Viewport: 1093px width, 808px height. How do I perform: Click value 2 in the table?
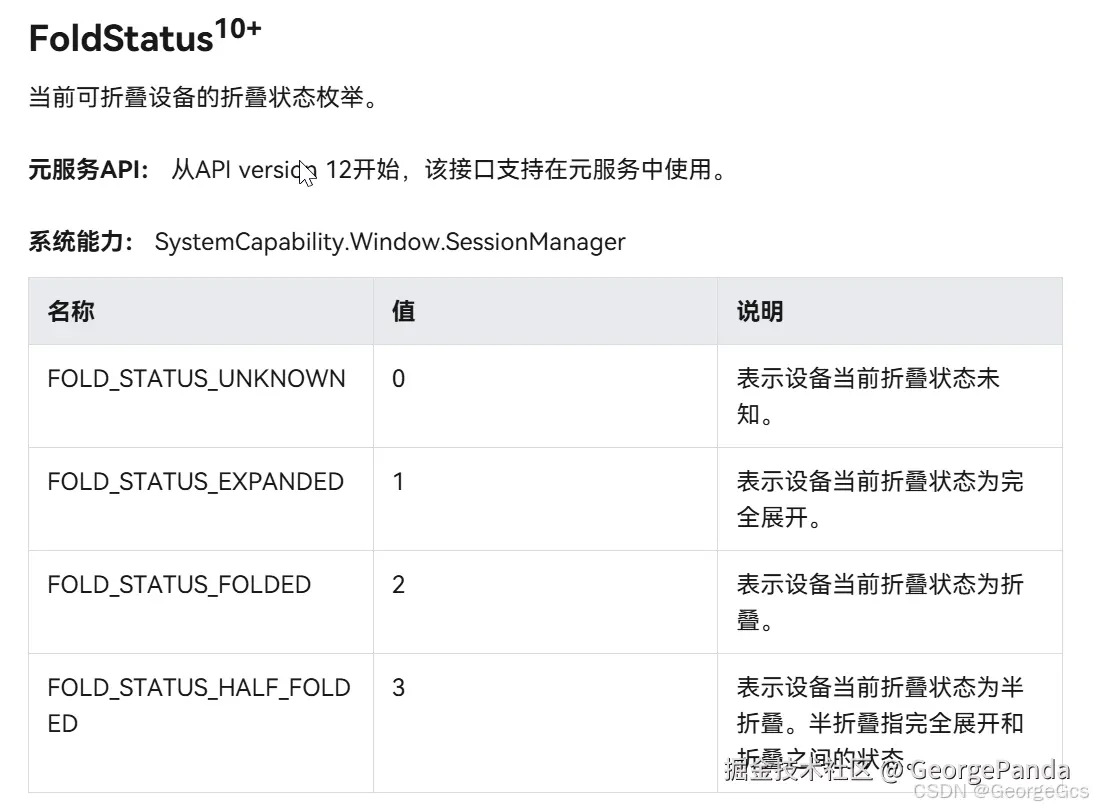[x=398, y=585]
